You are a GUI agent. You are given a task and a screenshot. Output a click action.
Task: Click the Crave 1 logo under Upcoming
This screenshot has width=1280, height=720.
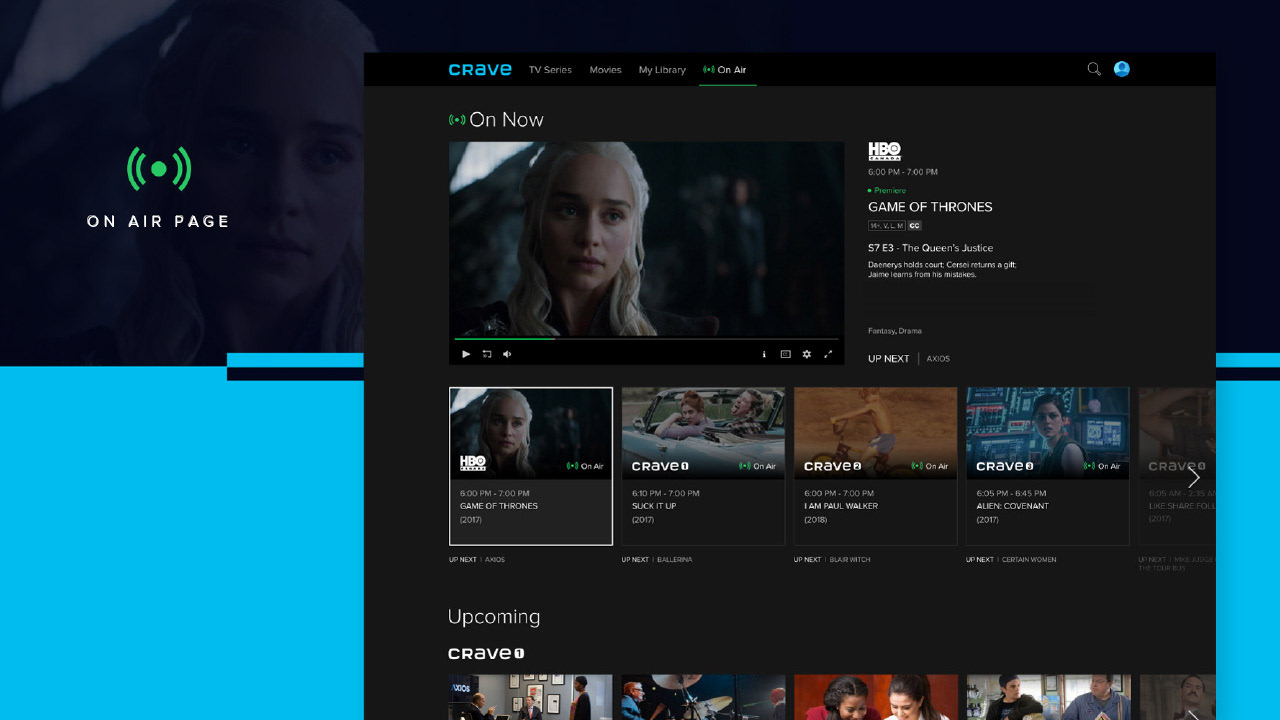[486, 653]
